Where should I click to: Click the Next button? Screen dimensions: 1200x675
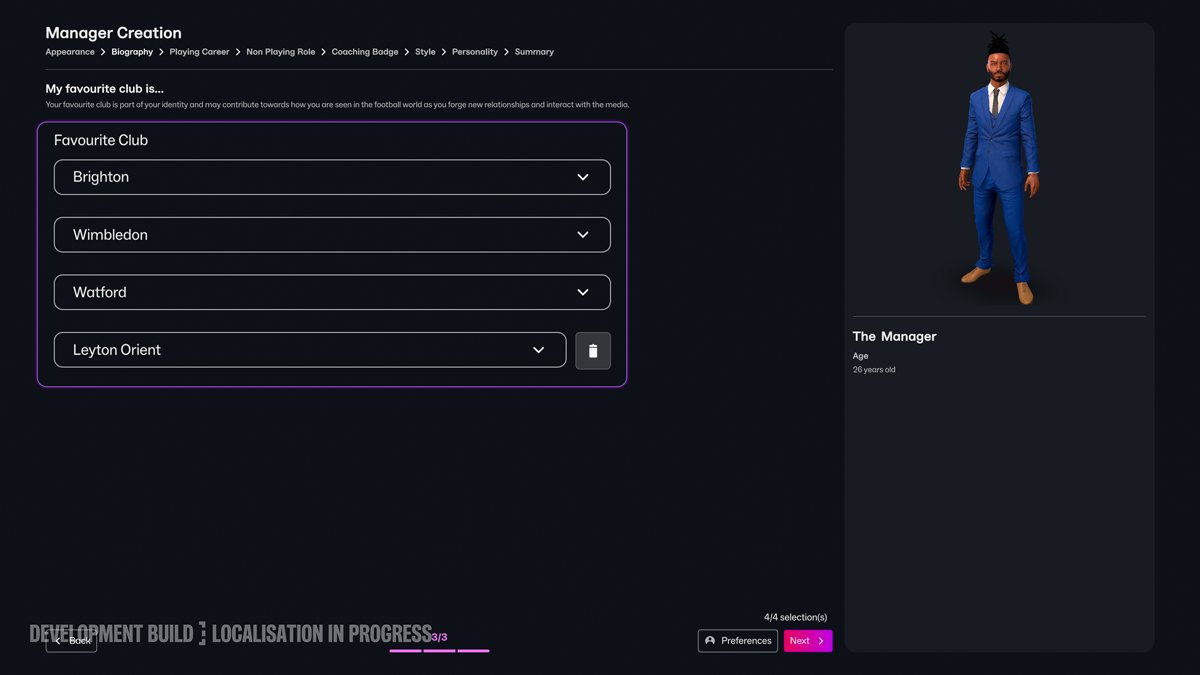808,641
